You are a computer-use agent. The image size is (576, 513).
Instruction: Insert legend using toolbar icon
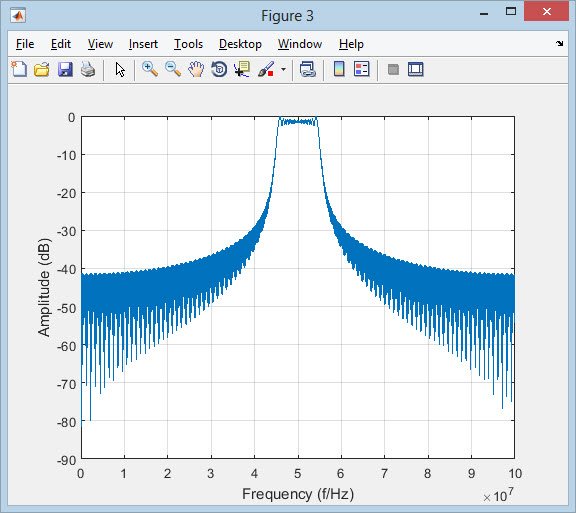361,69
